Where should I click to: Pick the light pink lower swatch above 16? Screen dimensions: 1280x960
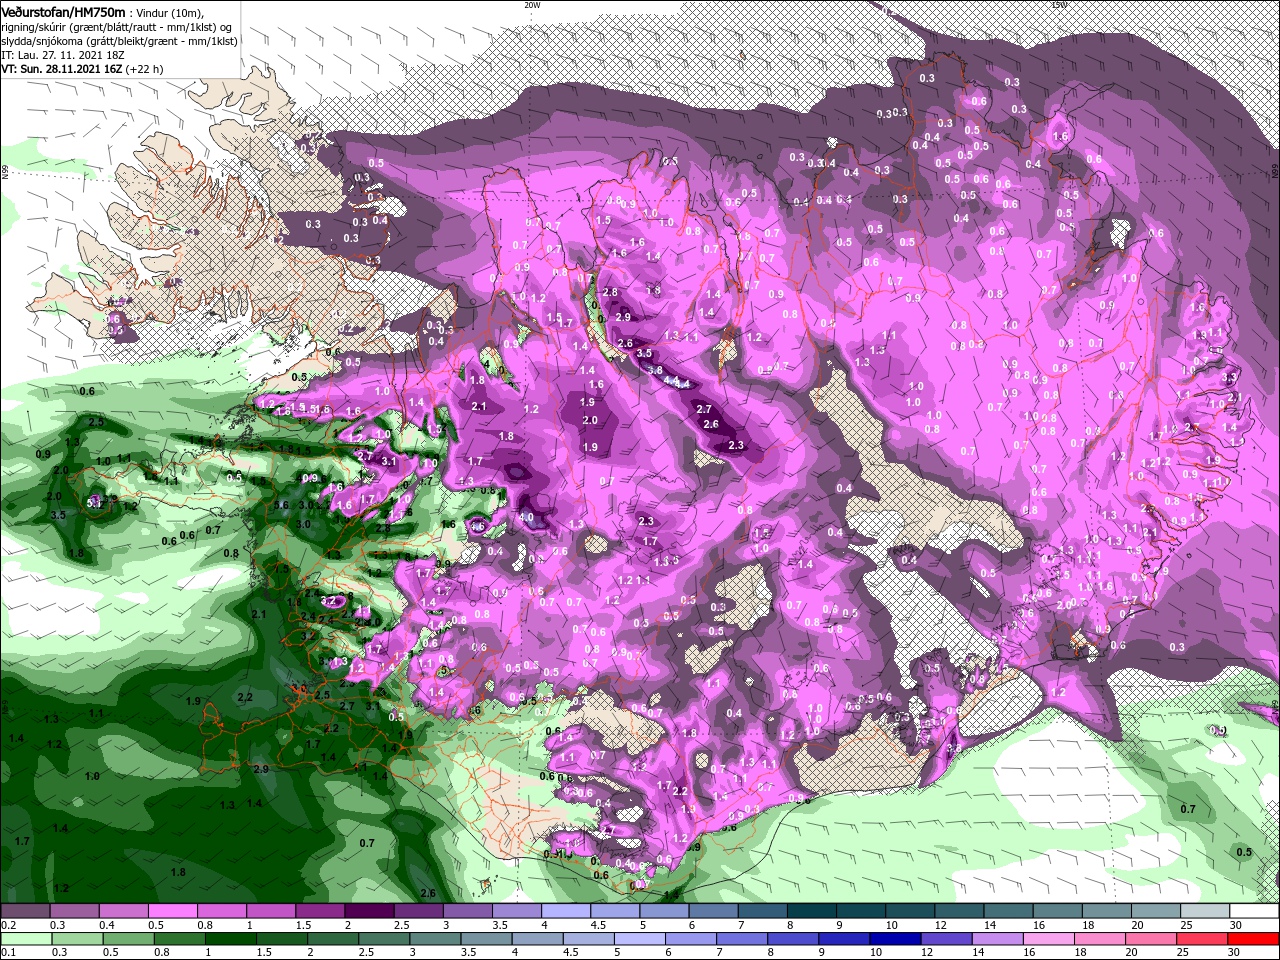point(1048,939)
